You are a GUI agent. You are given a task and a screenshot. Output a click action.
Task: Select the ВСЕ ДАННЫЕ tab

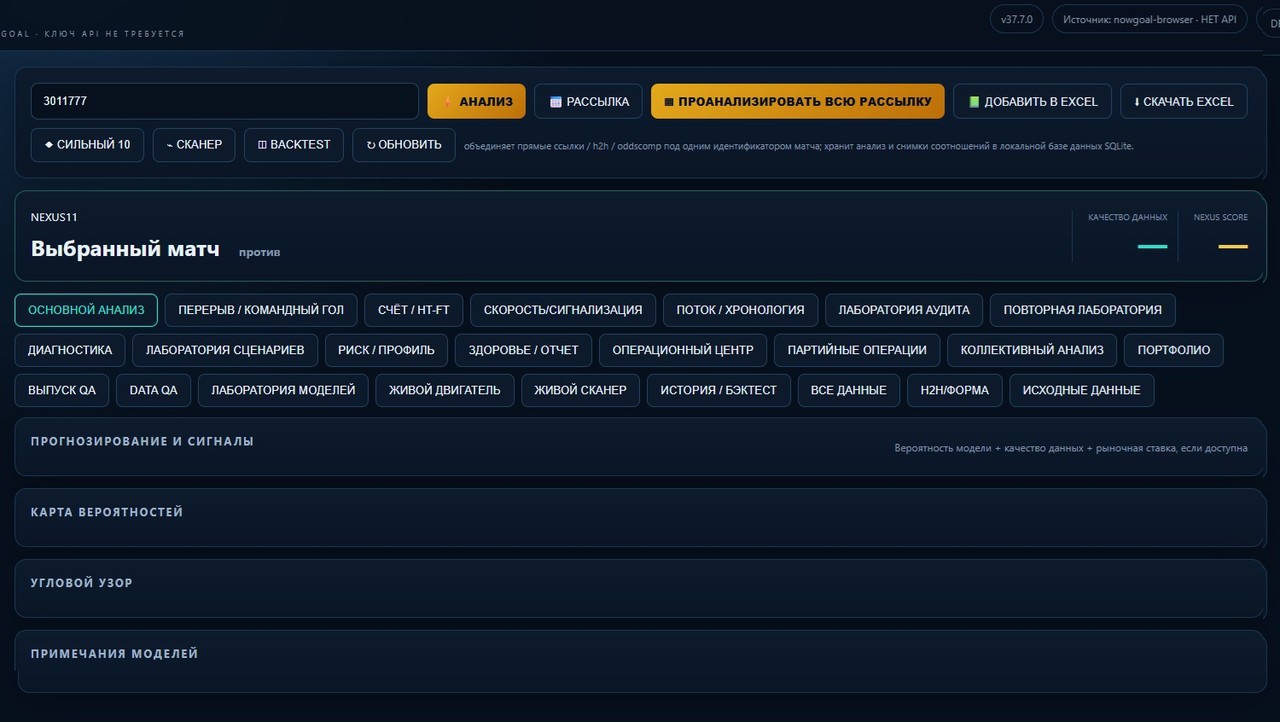(x=849, y=390)
